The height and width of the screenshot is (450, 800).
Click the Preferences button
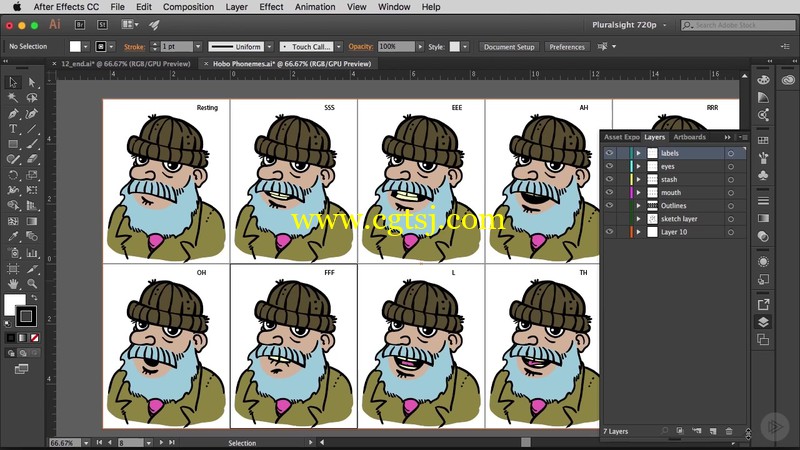click(x=567, y=46)
